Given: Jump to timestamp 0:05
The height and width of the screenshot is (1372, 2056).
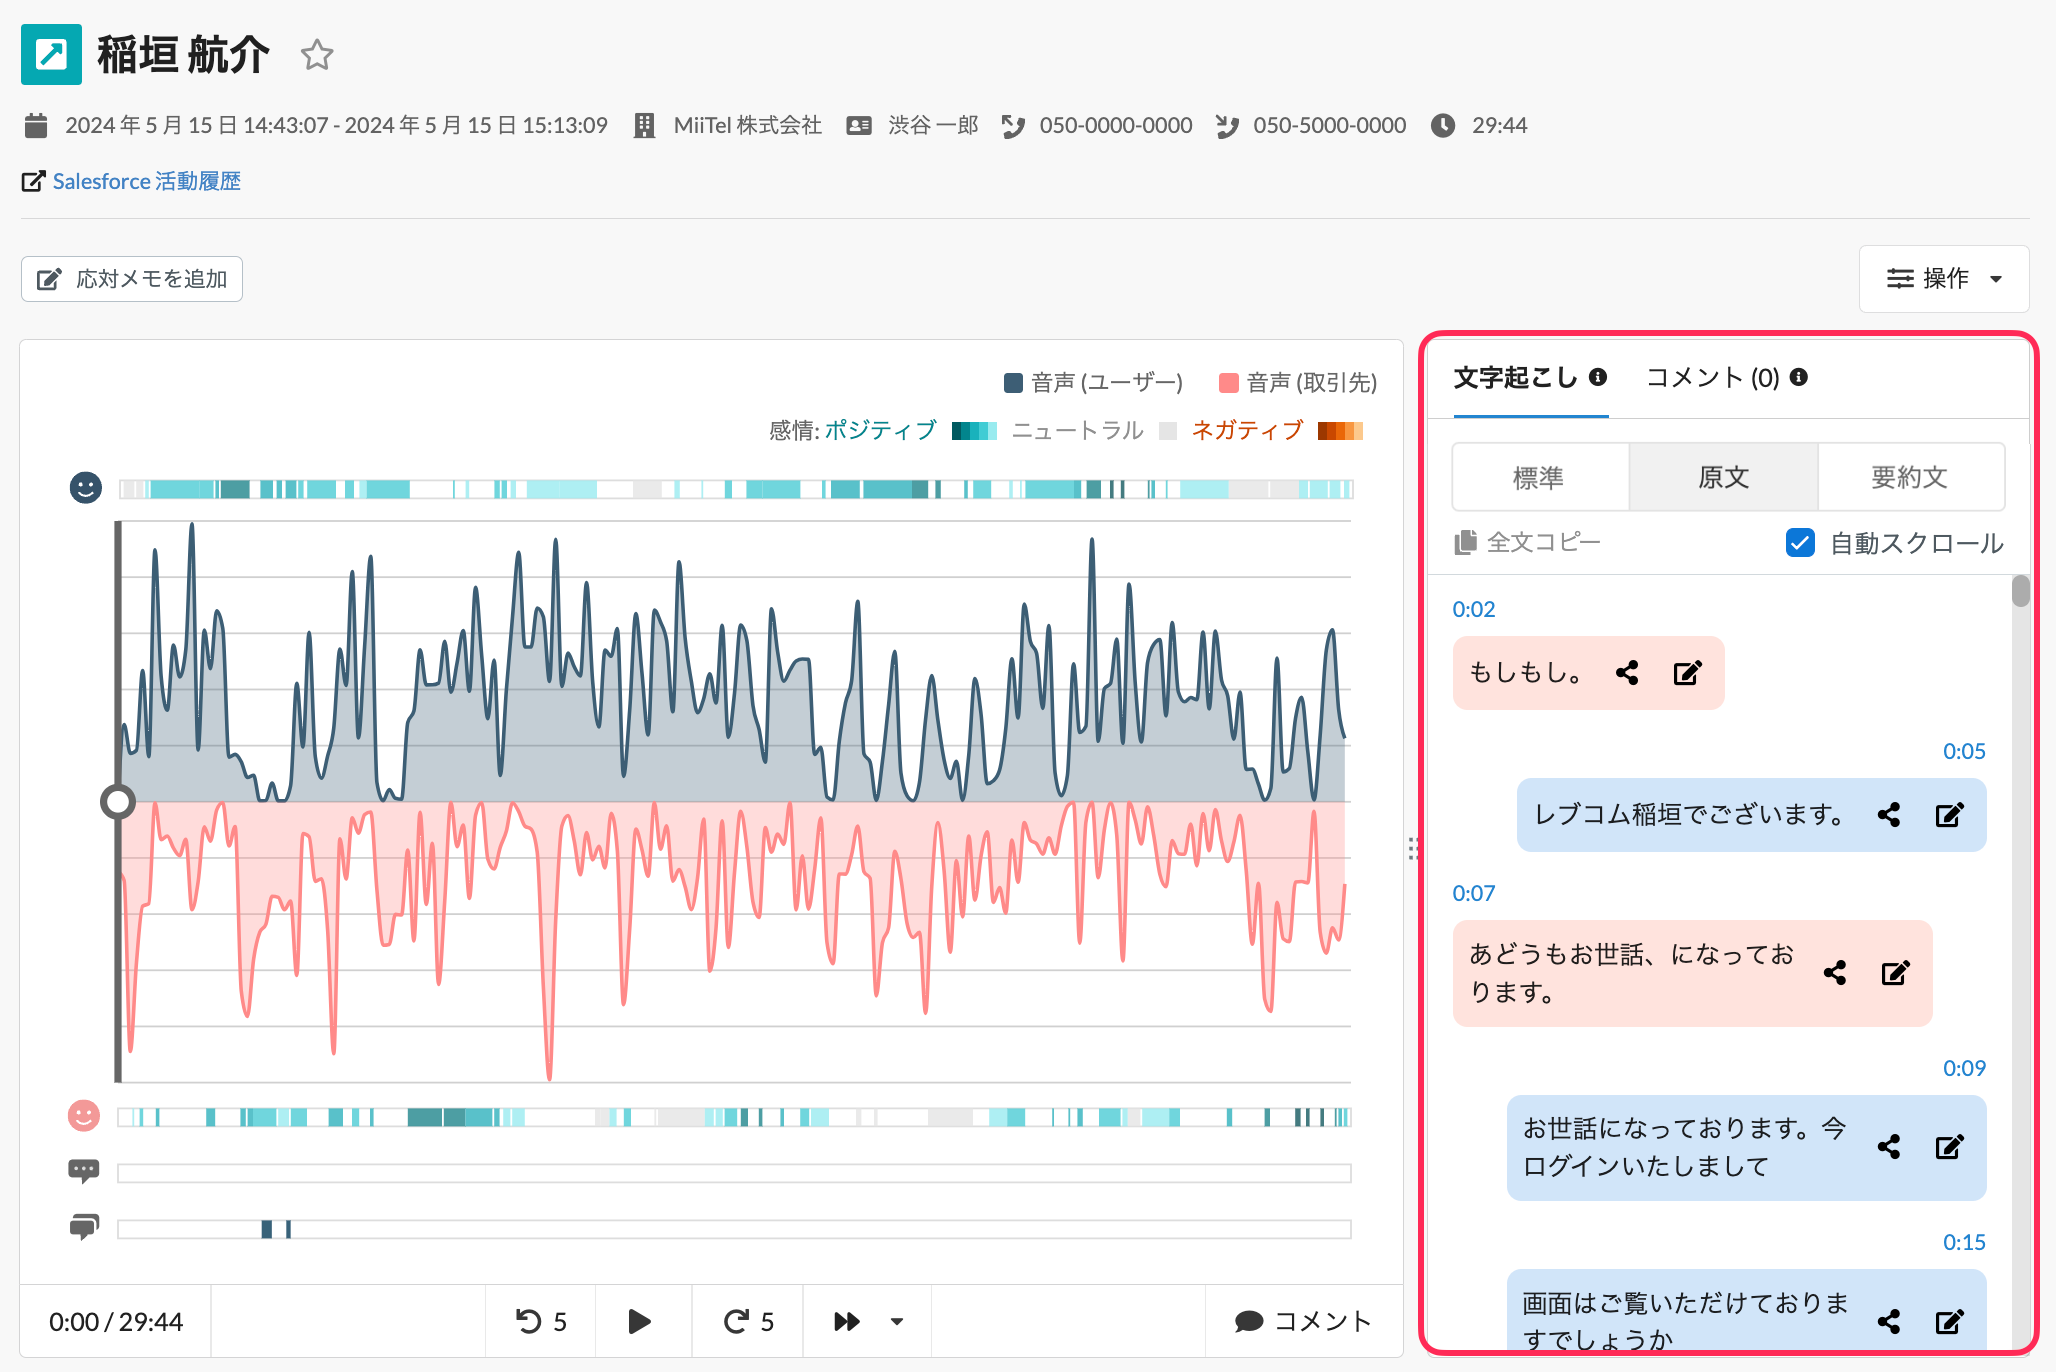Looking at the screenshot, I should [x=1964, y=751].
